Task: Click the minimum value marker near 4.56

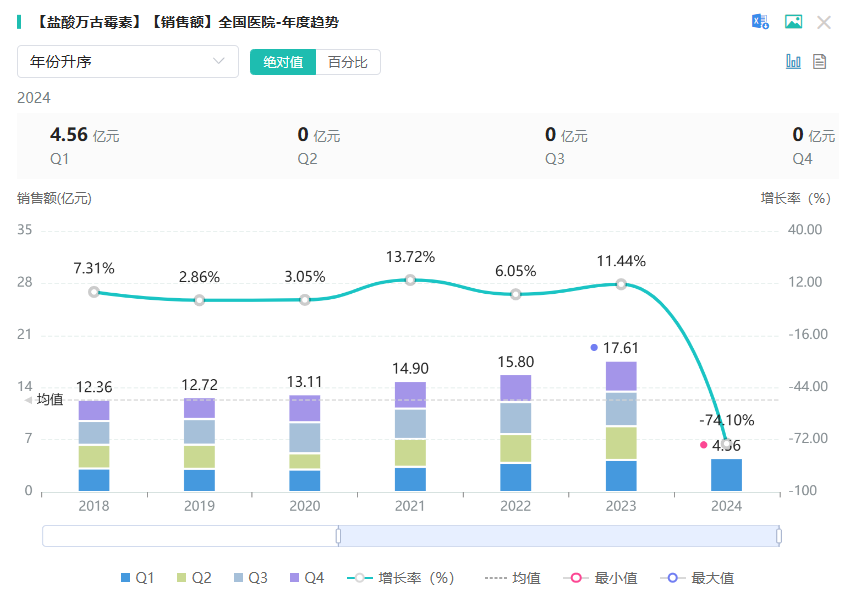Action: [x=704, y=445]
